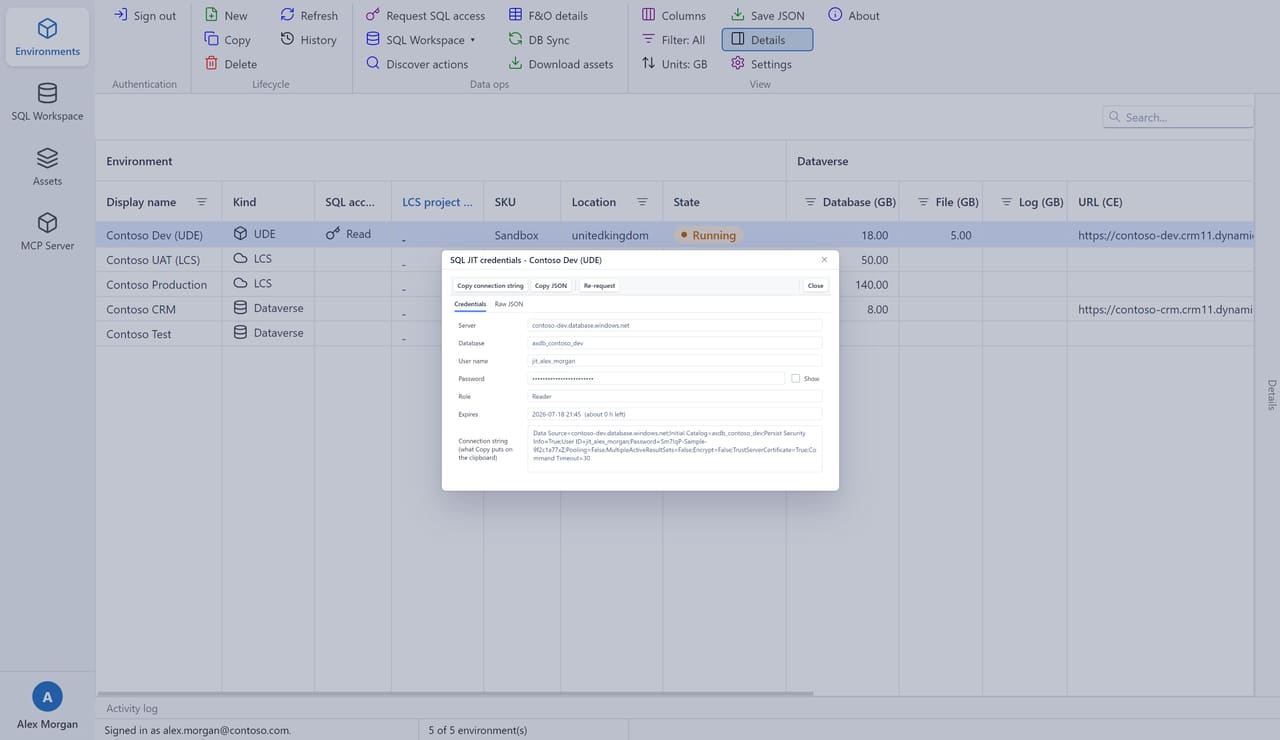Open filter on Display name column
Screen dimensions: 1280x740
coord(201,202)
